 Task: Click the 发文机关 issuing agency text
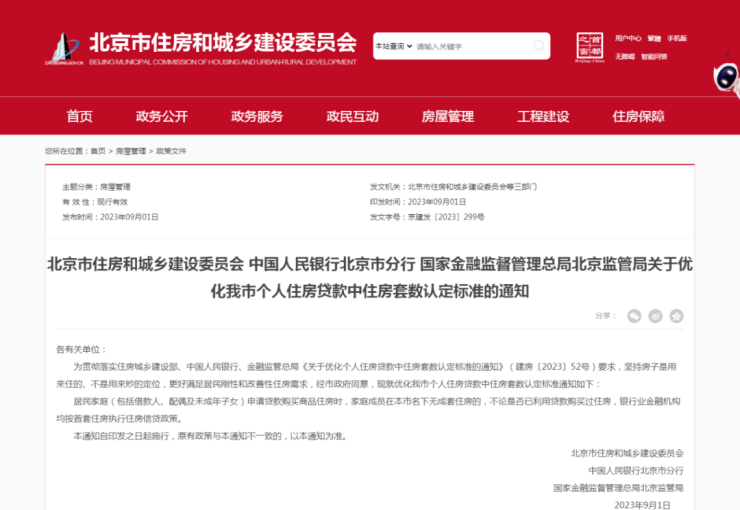click(x=453, y=187)
